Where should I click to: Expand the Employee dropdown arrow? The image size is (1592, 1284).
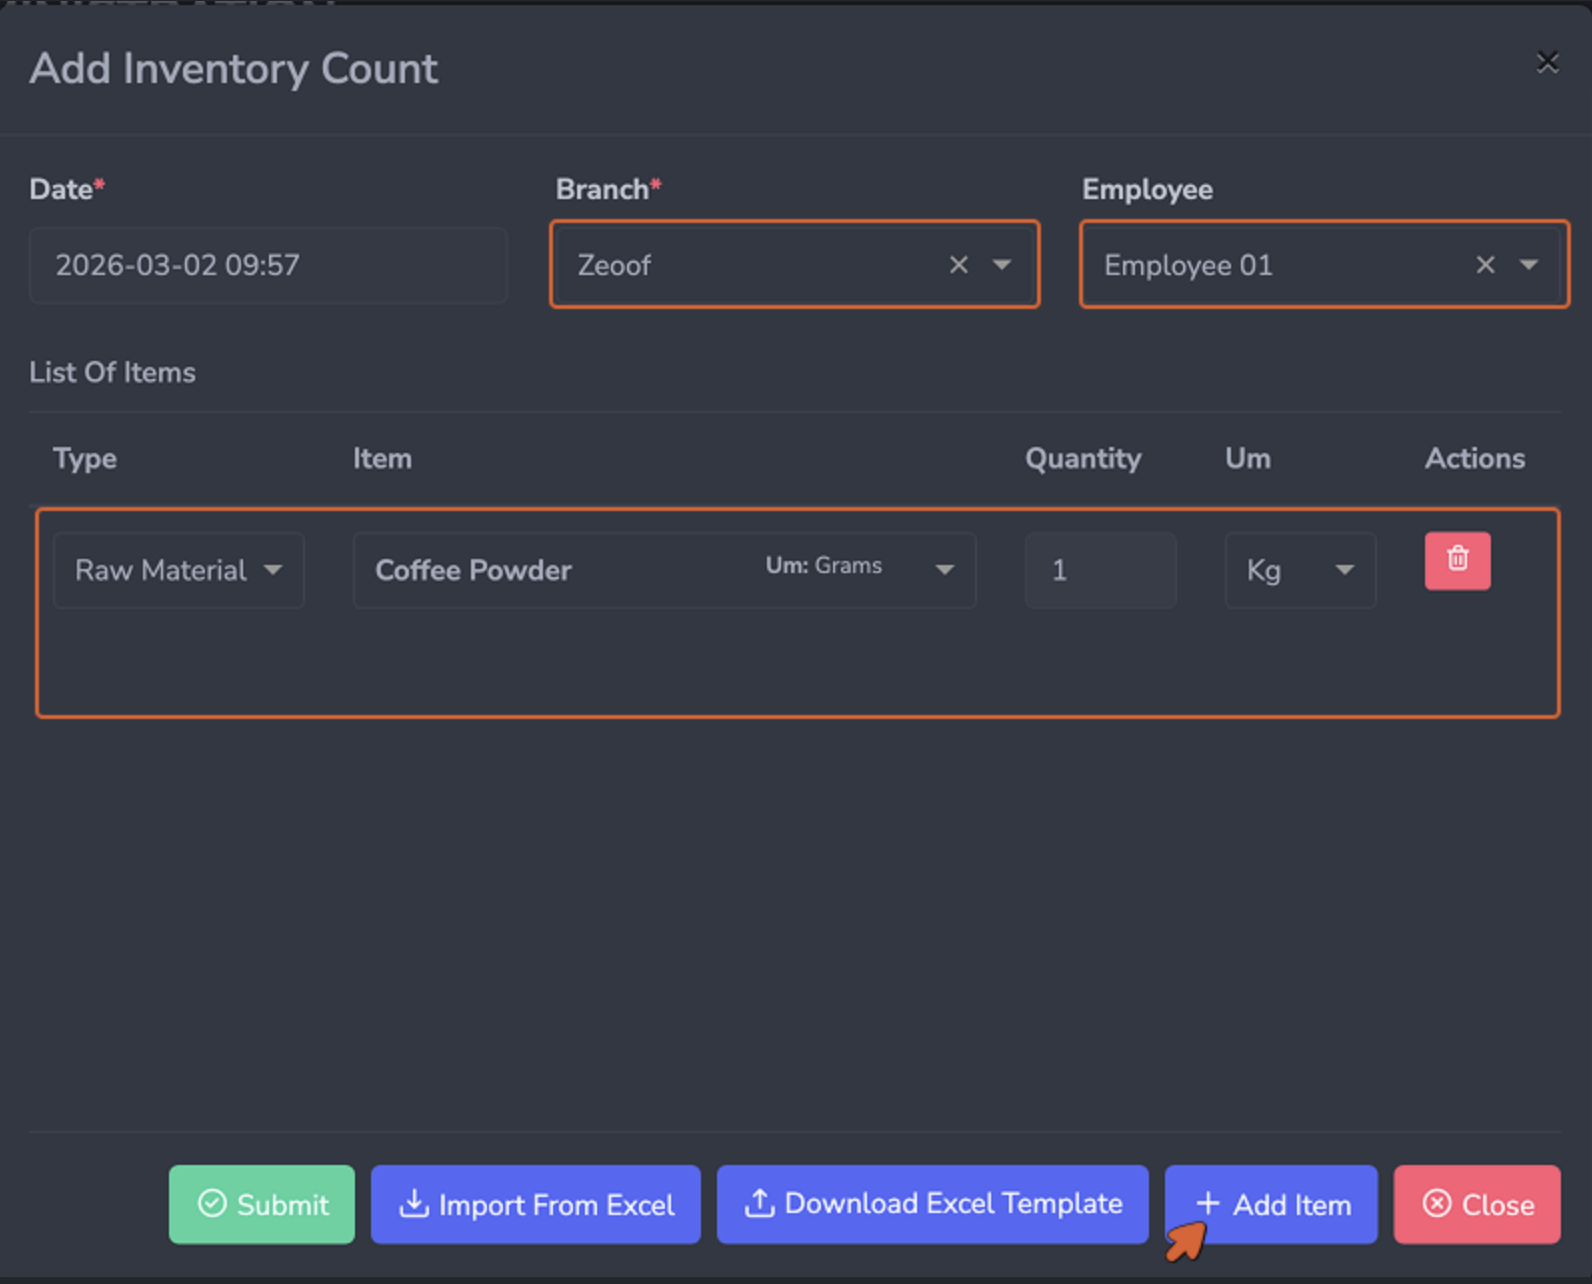coord(1528,265)
